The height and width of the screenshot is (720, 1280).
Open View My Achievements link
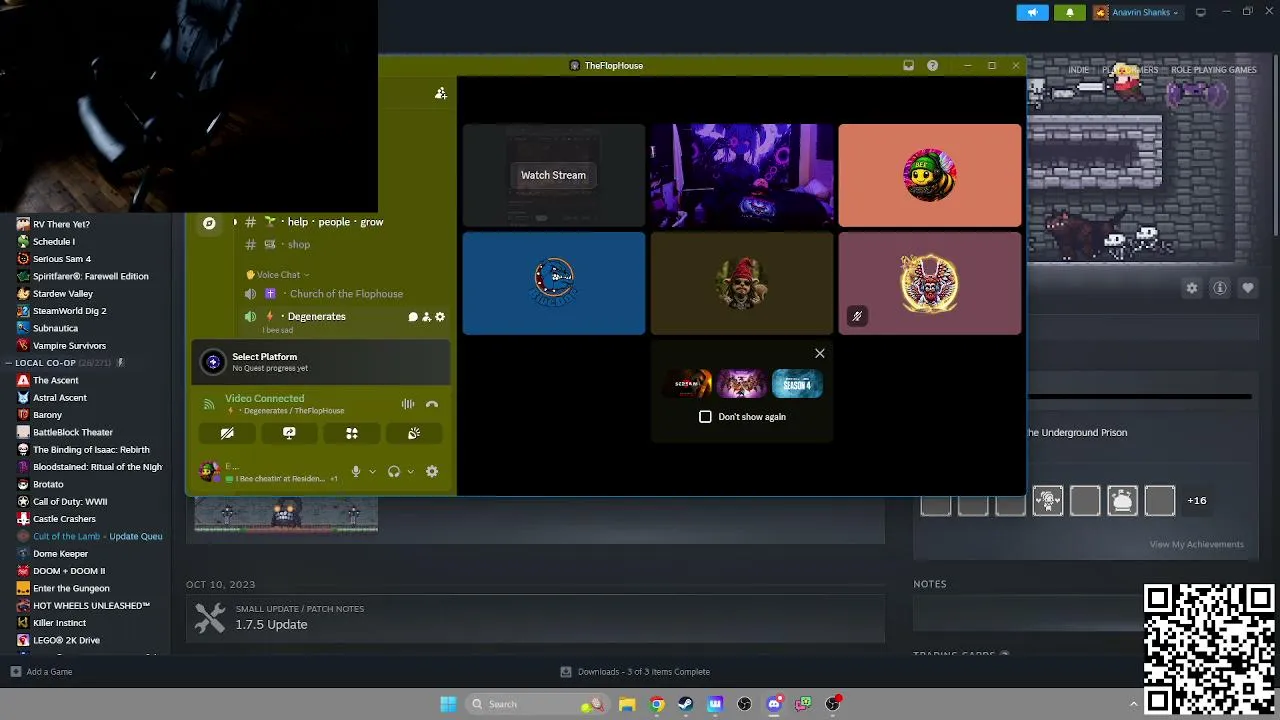[1196, 545]
